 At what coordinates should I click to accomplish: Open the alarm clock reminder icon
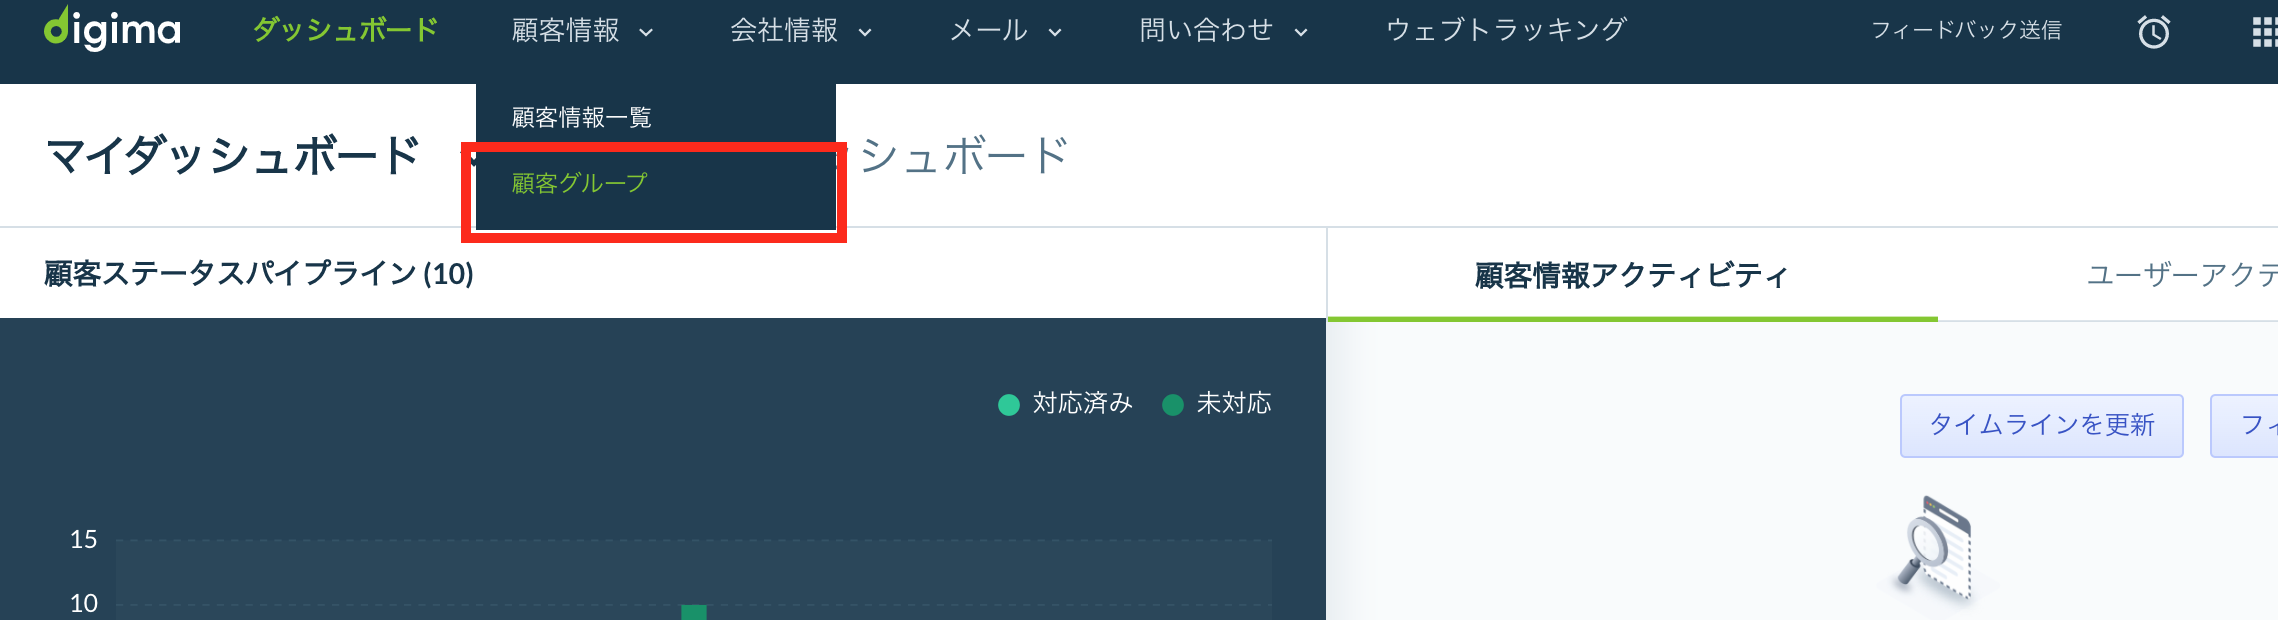click(x=2153, y=32)
